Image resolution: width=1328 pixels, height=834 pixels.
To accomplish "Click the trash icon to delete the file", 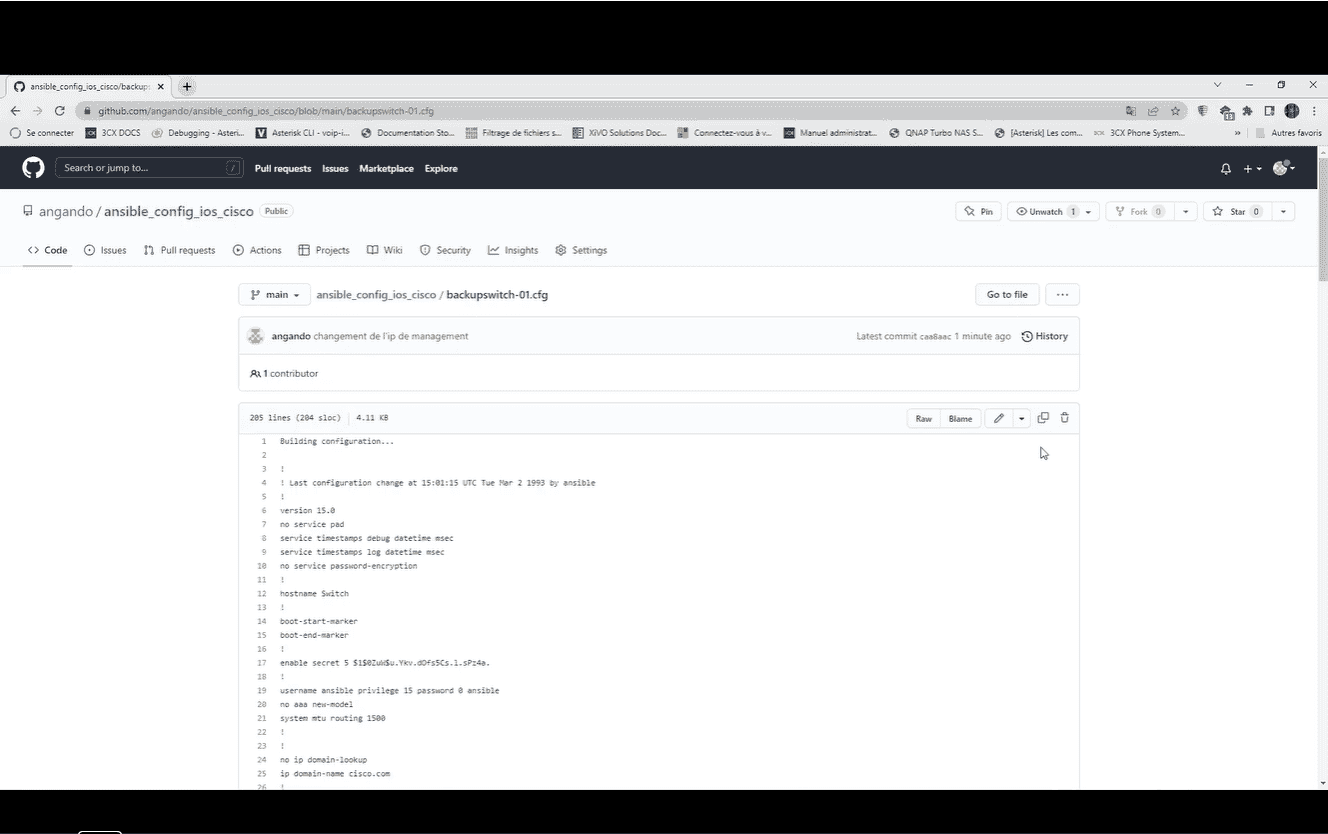I will point(1064,418).
